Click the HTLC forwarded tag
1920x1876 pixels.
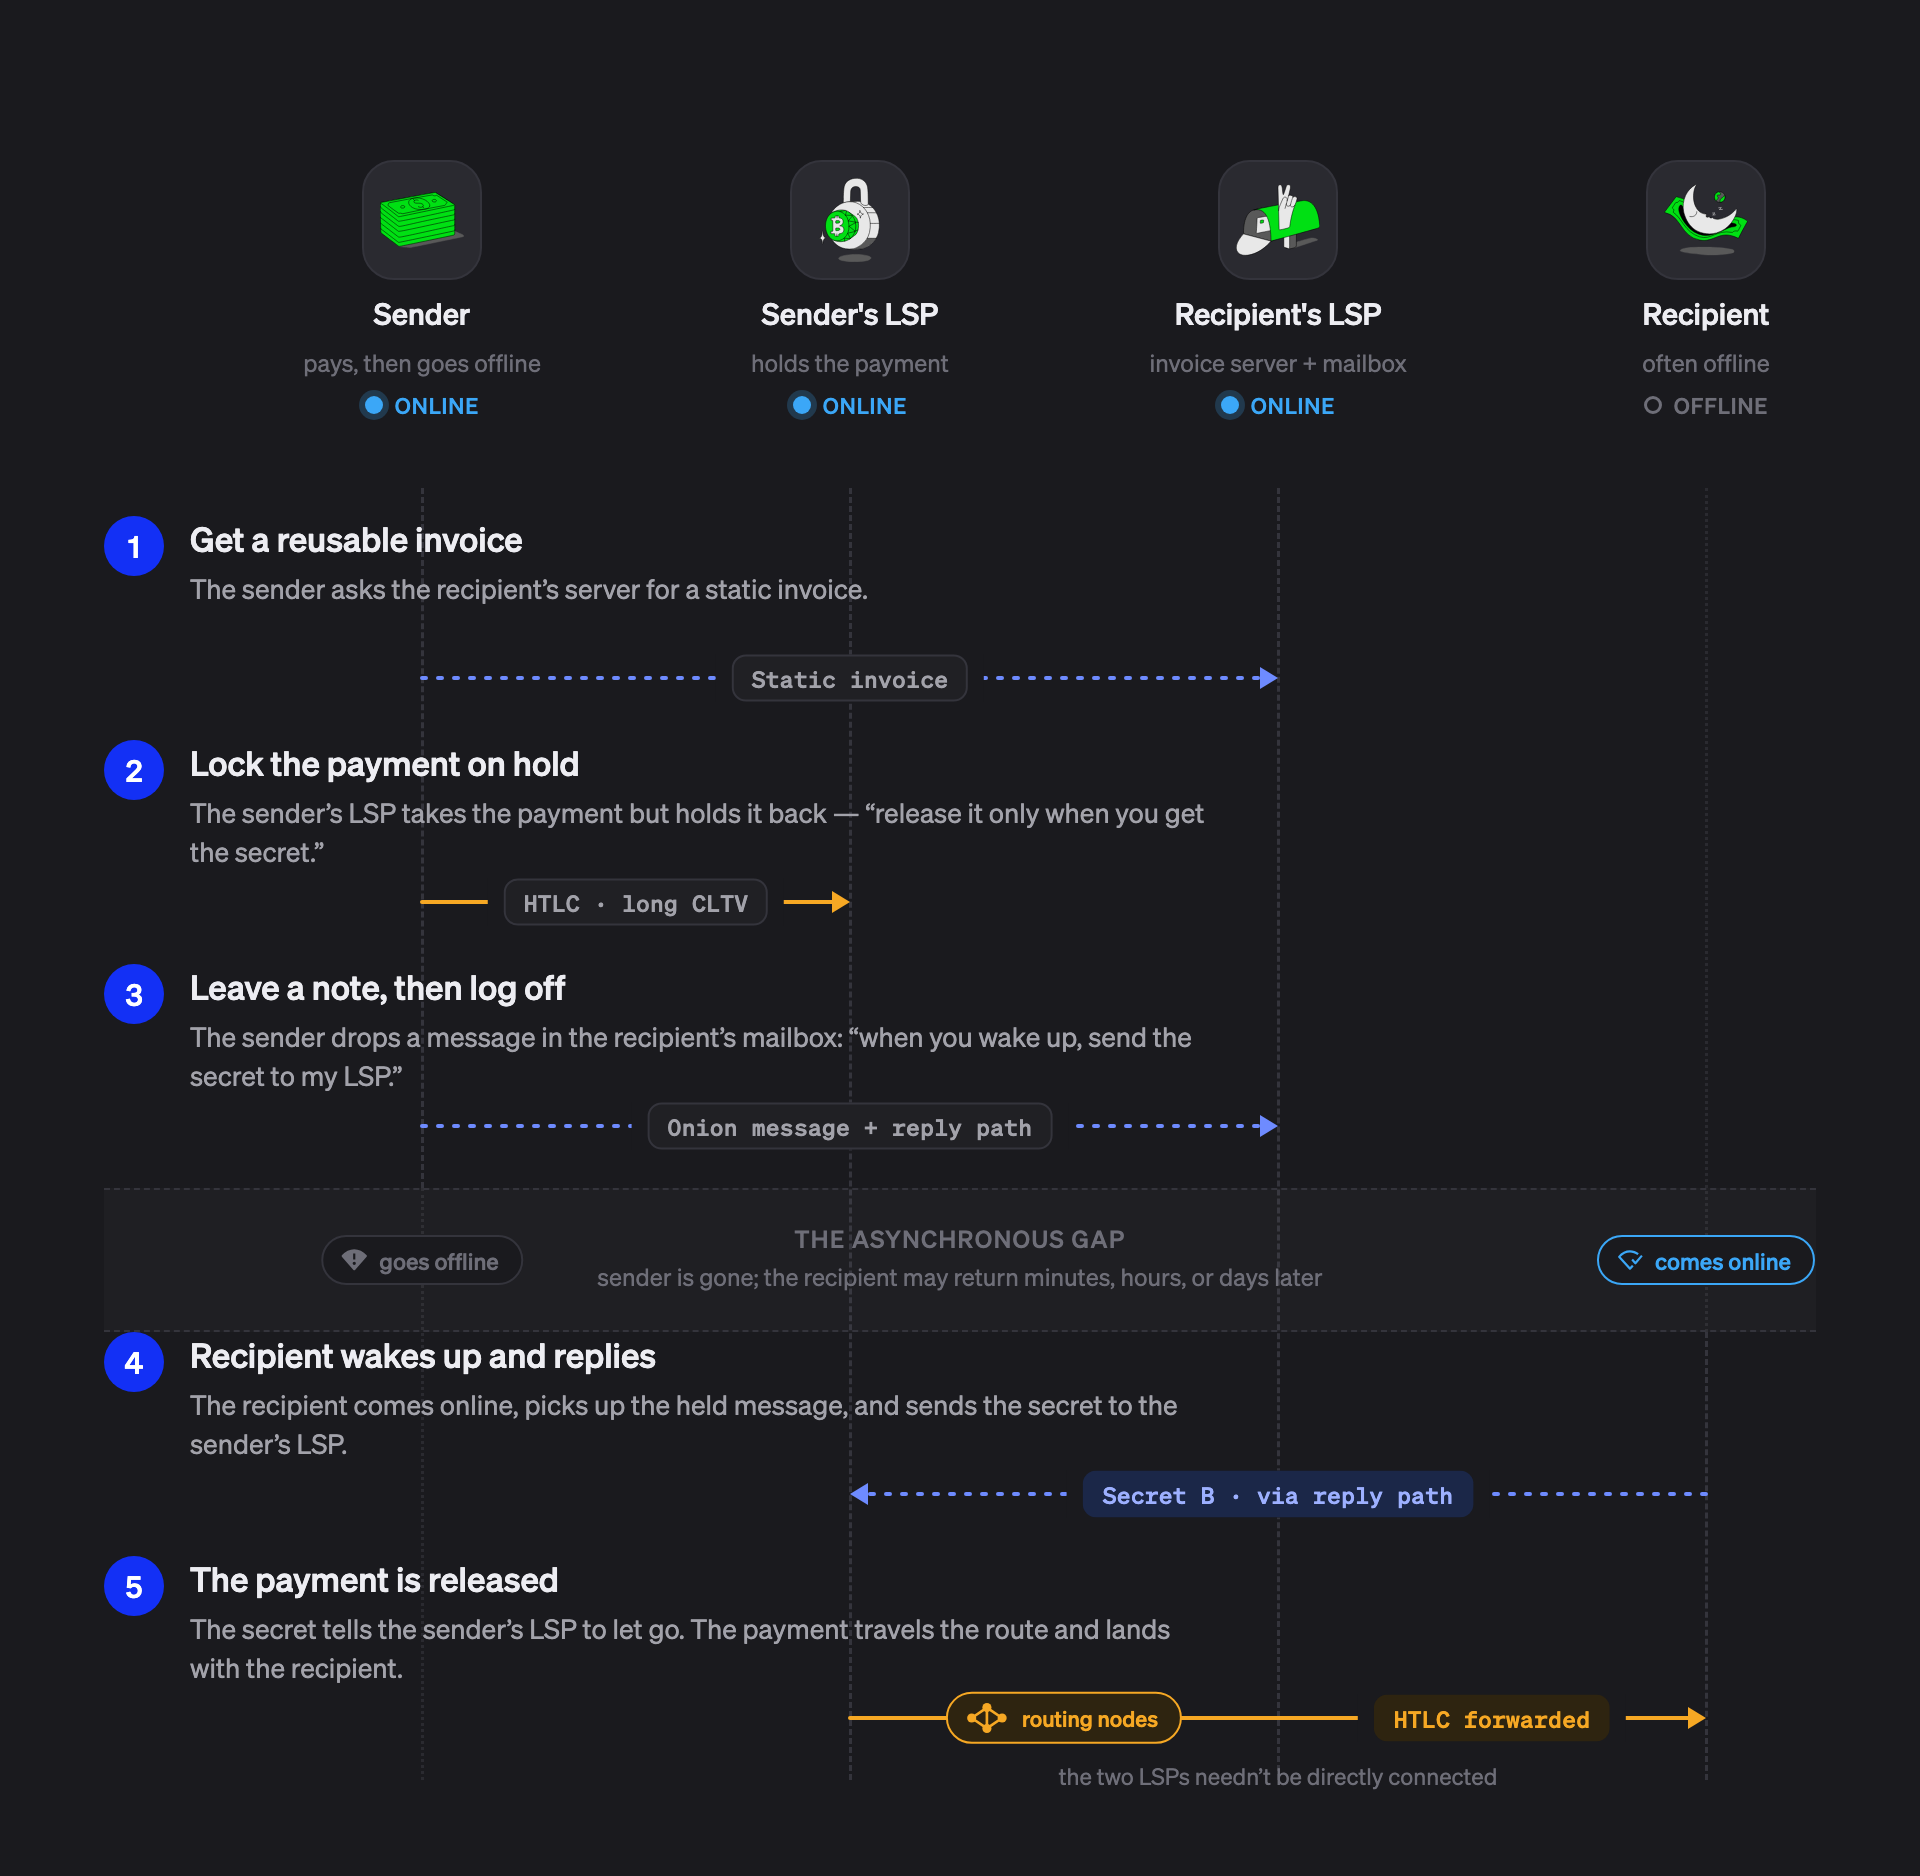click(x=1491, y=1719)
